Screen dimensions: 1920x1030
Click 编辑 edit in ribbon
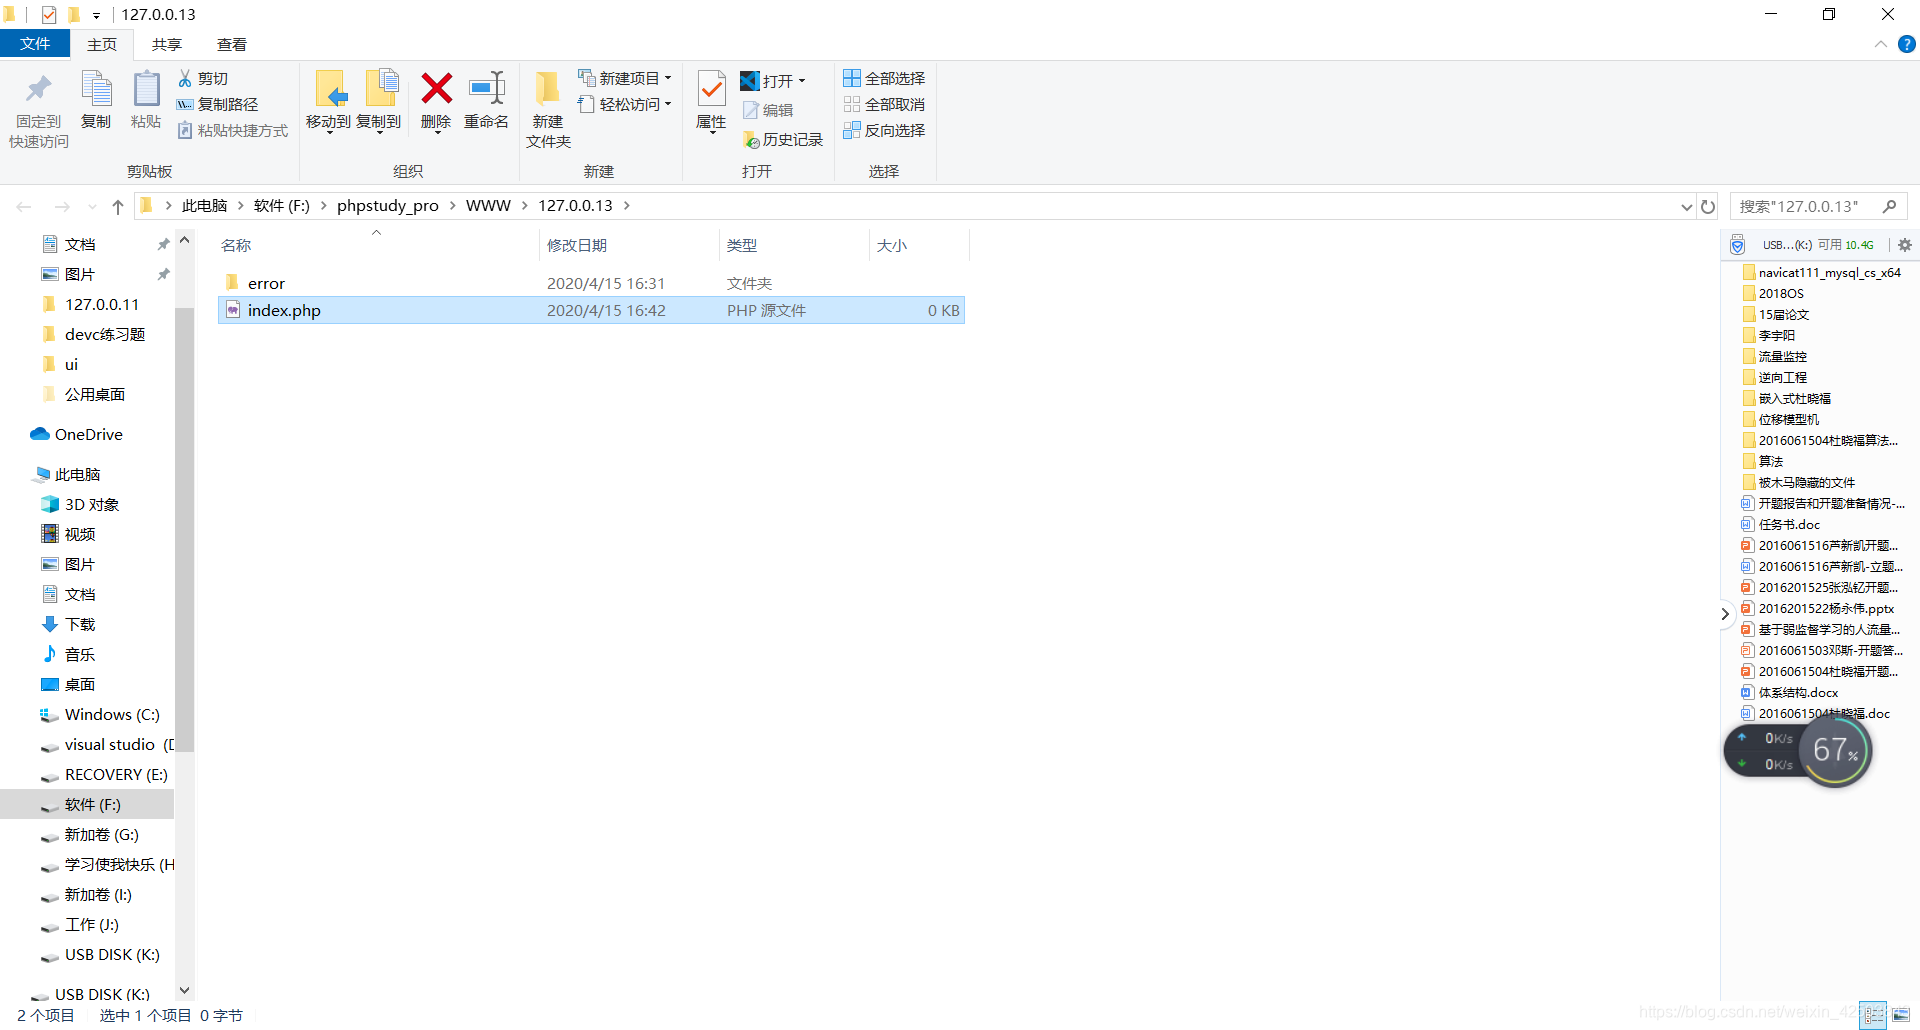click(x=768, y=110)
